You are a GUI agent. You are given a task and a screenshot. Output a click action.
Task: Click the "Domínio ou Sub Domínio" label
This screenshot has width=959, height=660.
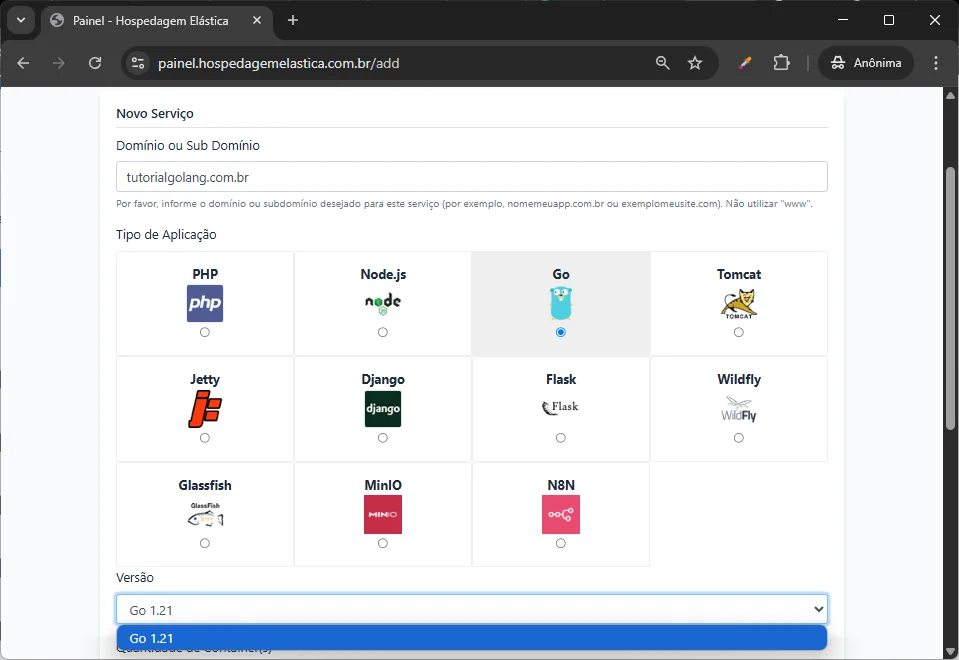point(188,145)
